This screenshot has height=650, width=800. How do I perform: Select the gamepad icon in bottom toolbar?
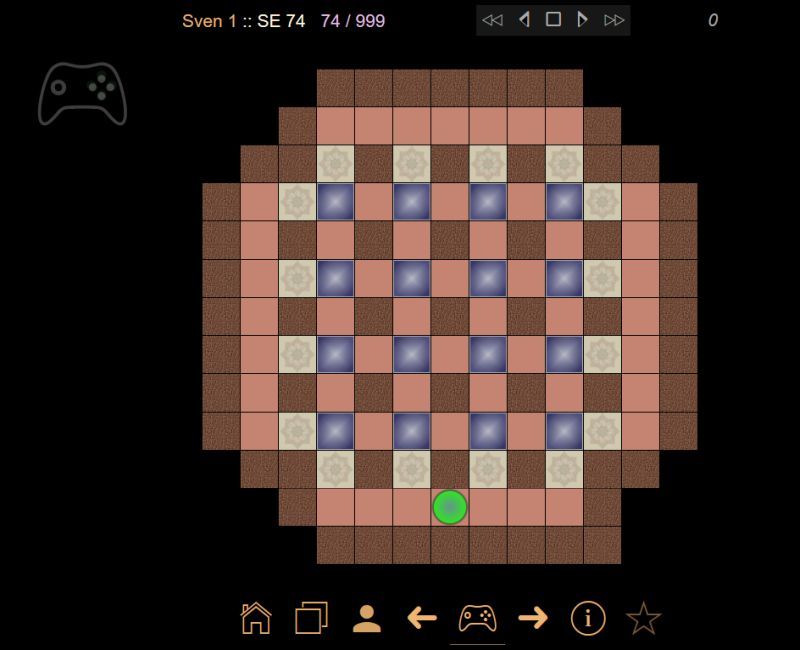point(477,618)
